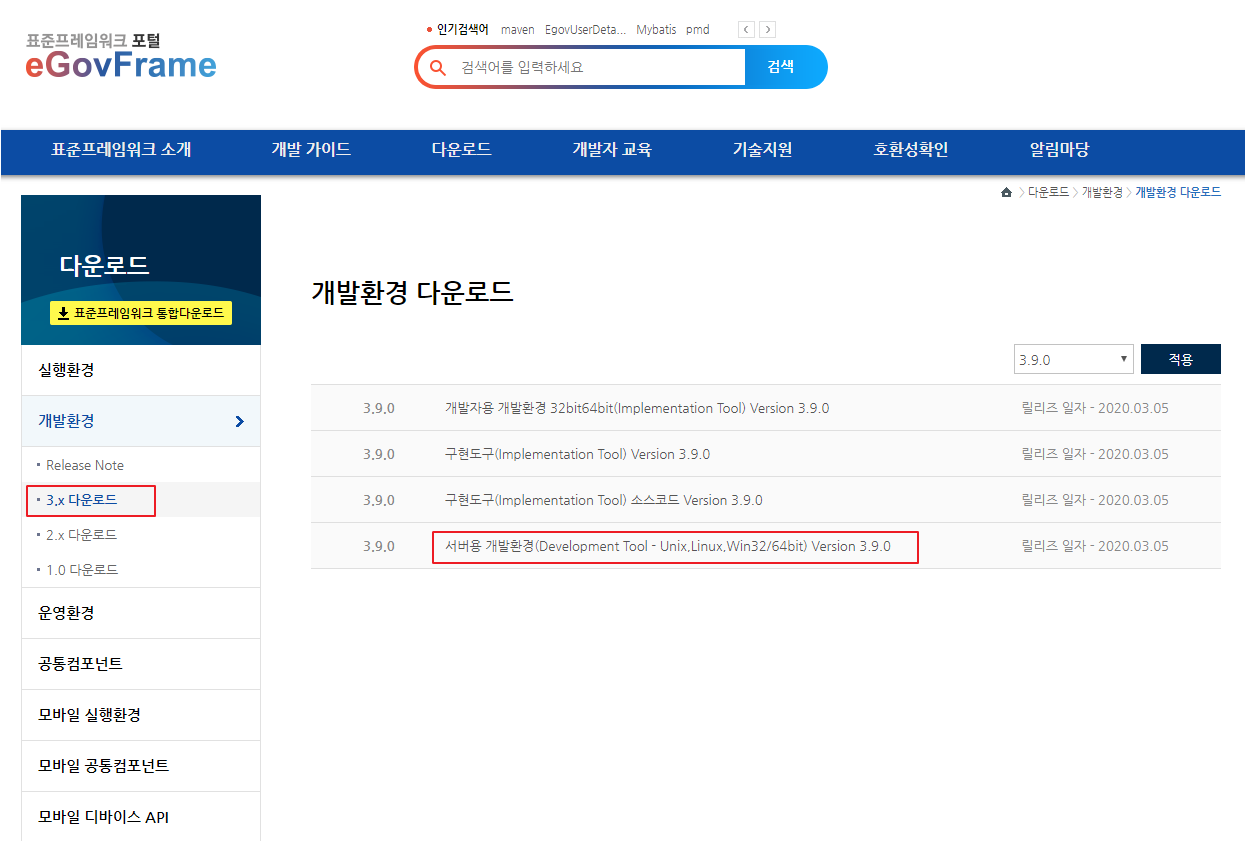
Task: Click the search keyword input field
Action: pyautogui.click(x=600, y=68)
